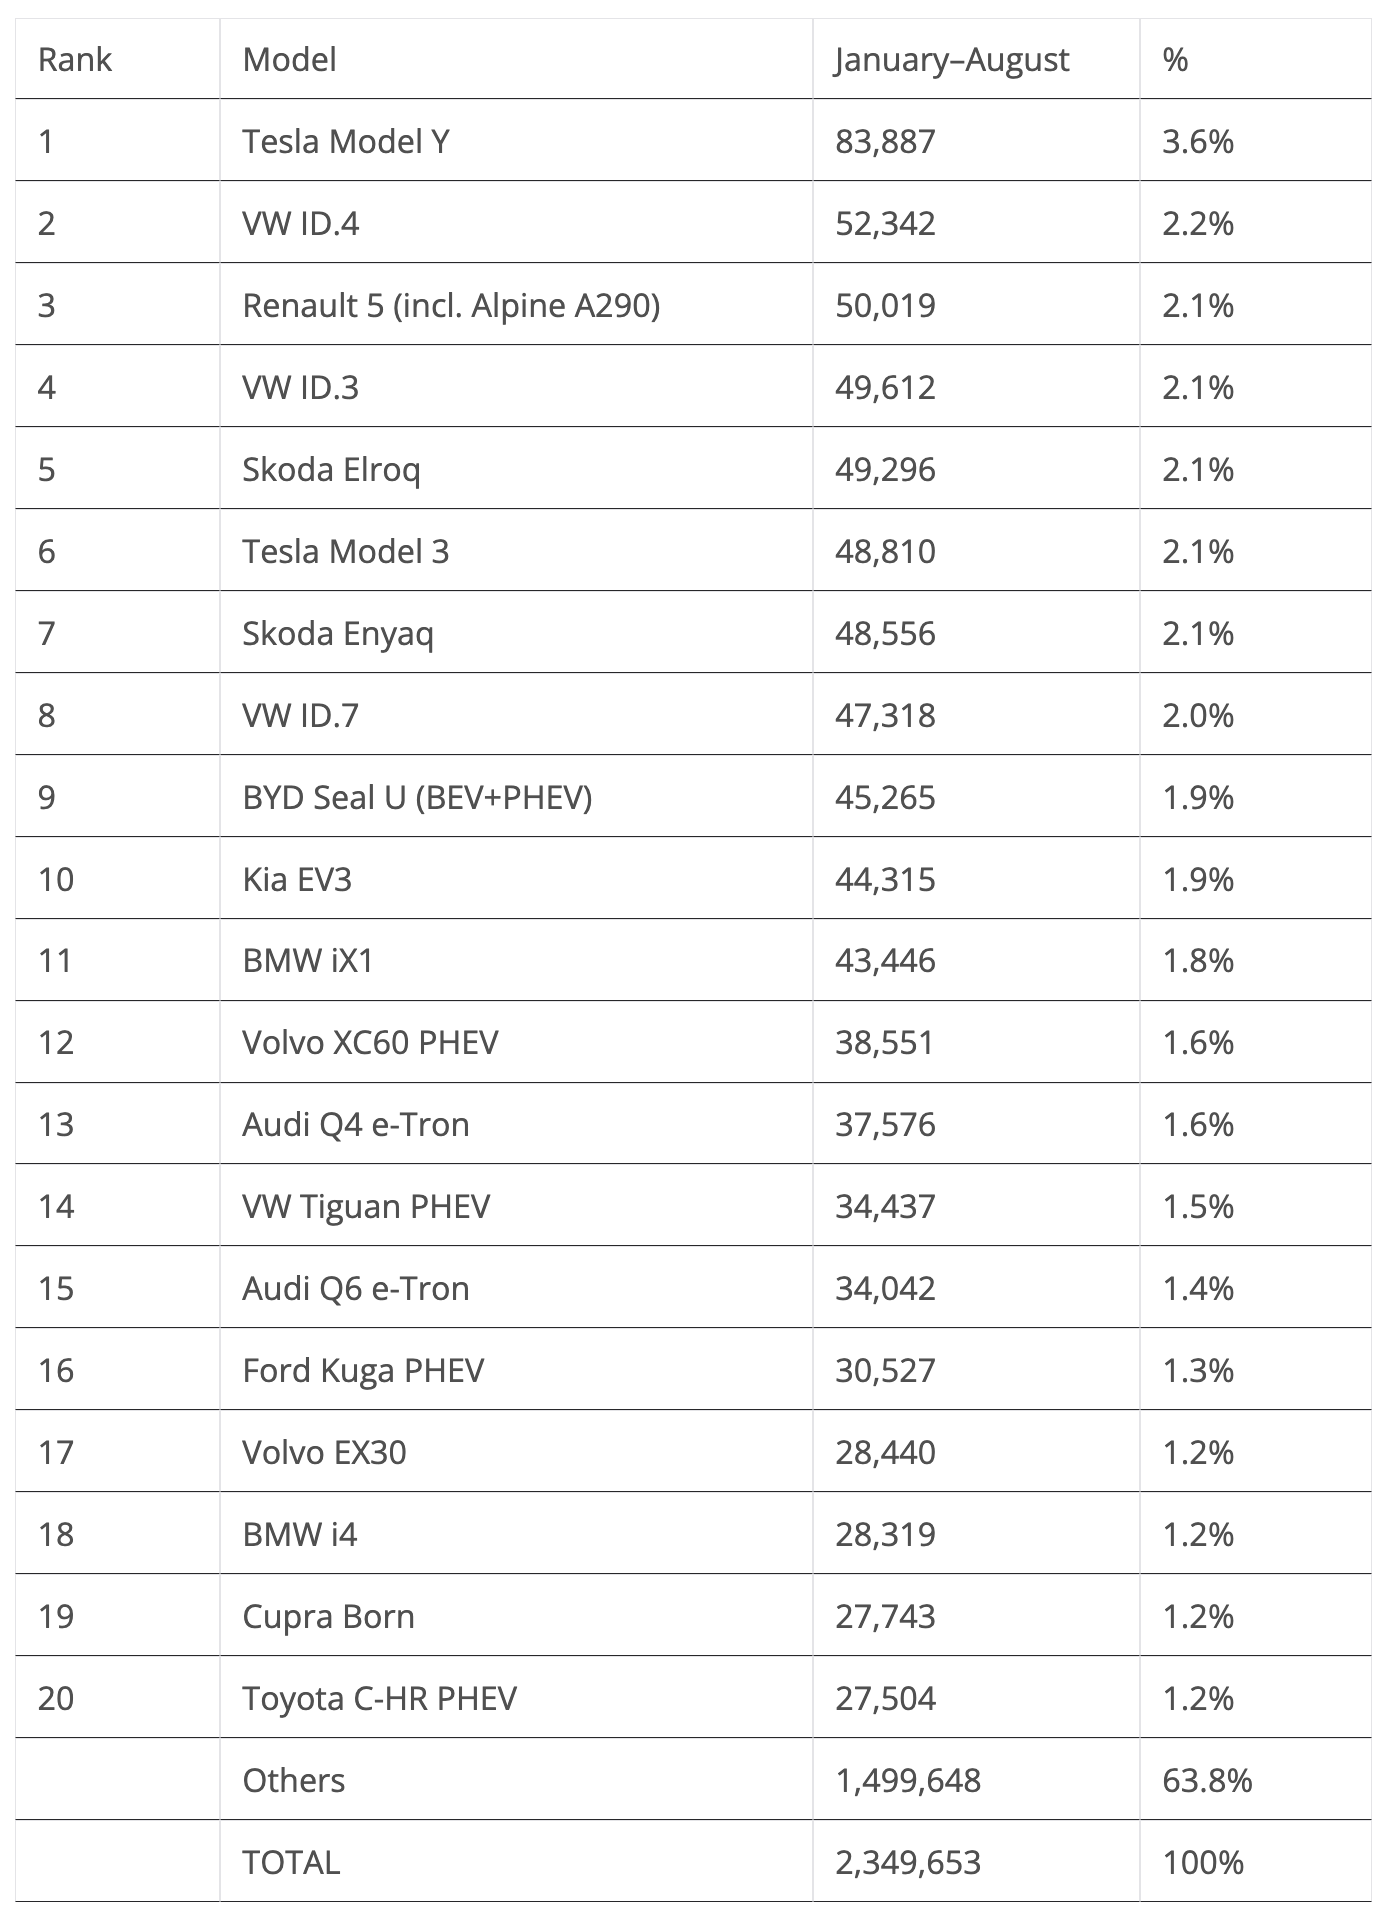Select the Audi Q6 e-Tron cell
Viewport: 1385px width, 1911px height.
356,1289
